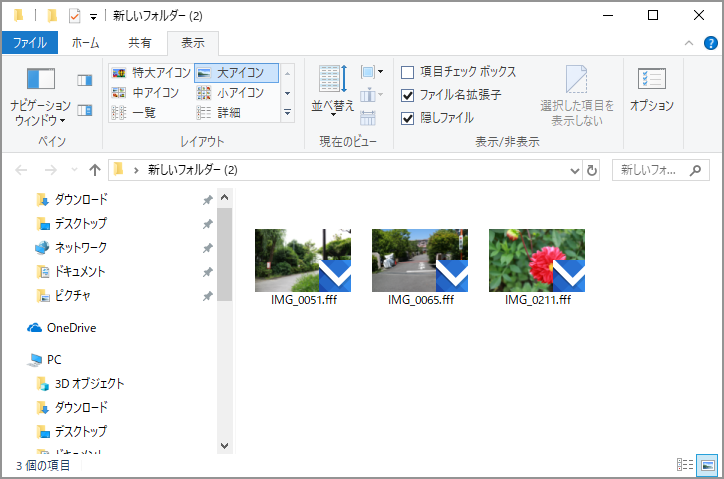Click address bar path 新しいフォルダー (2)

point(193,170)
